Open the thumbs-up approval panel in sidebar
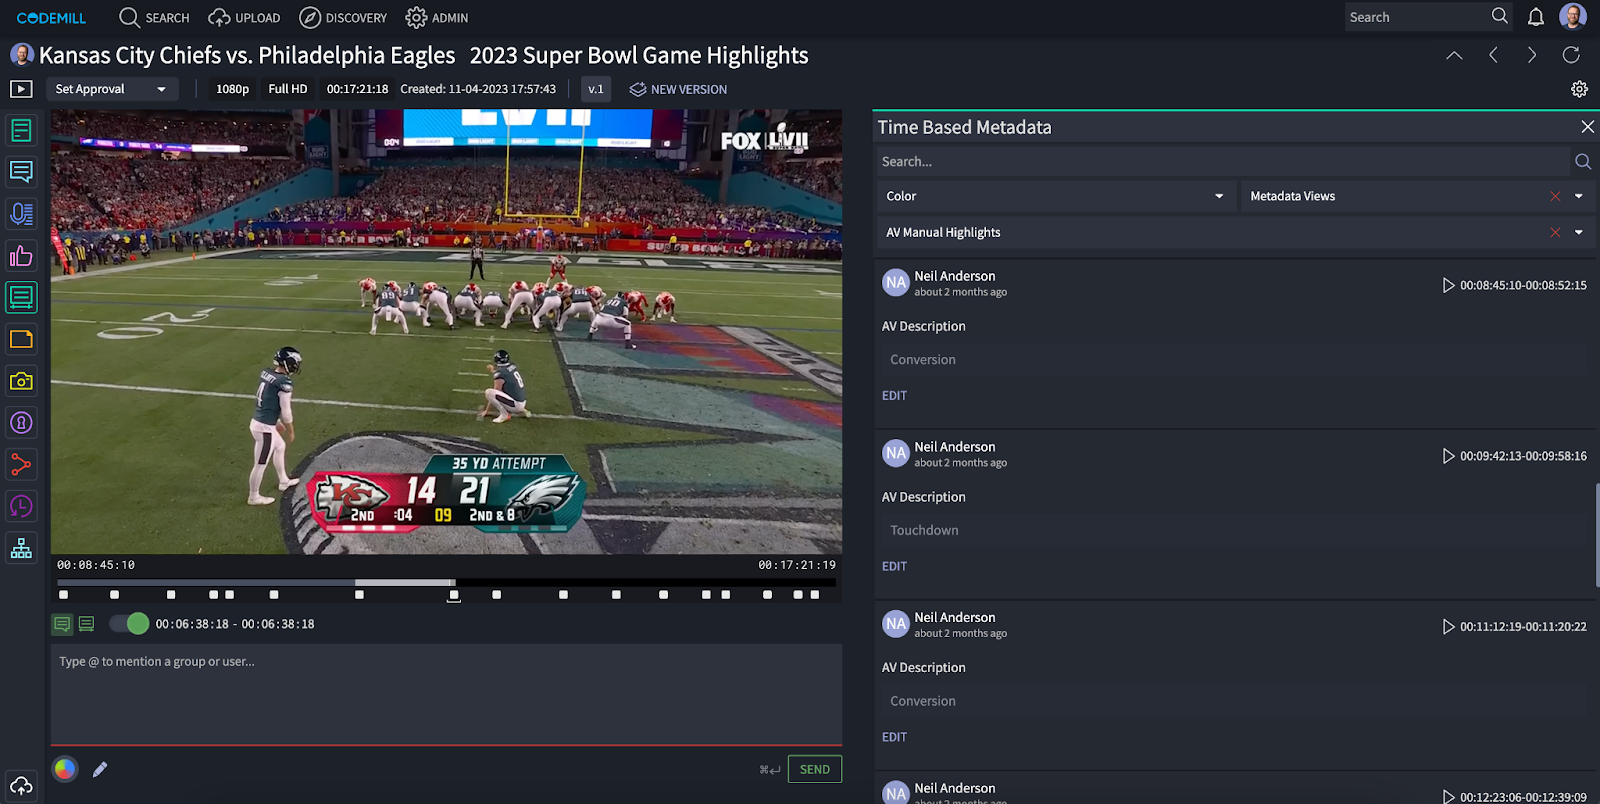Viewport: 1600px width, 804px height. coord(21,256)
